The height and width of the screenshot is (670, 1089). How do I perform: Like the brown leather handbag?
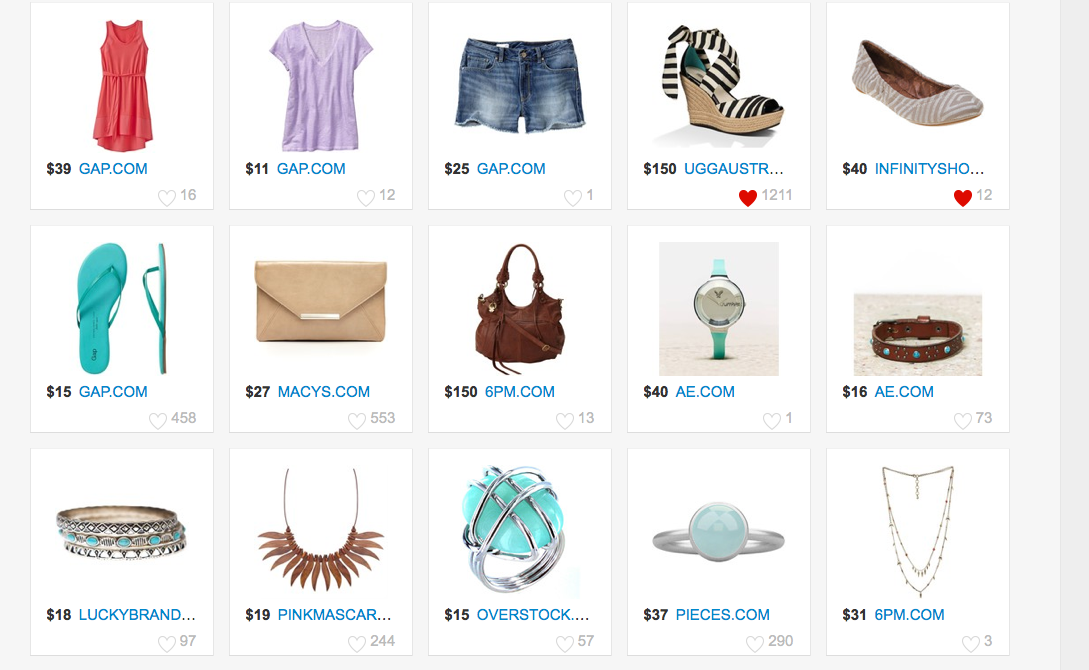pos(565,421)
